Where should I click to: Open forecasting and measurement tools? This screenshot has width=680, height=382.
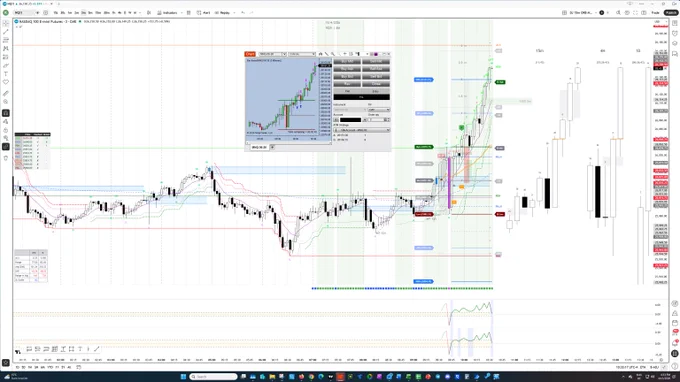click(x=6, y=57)
